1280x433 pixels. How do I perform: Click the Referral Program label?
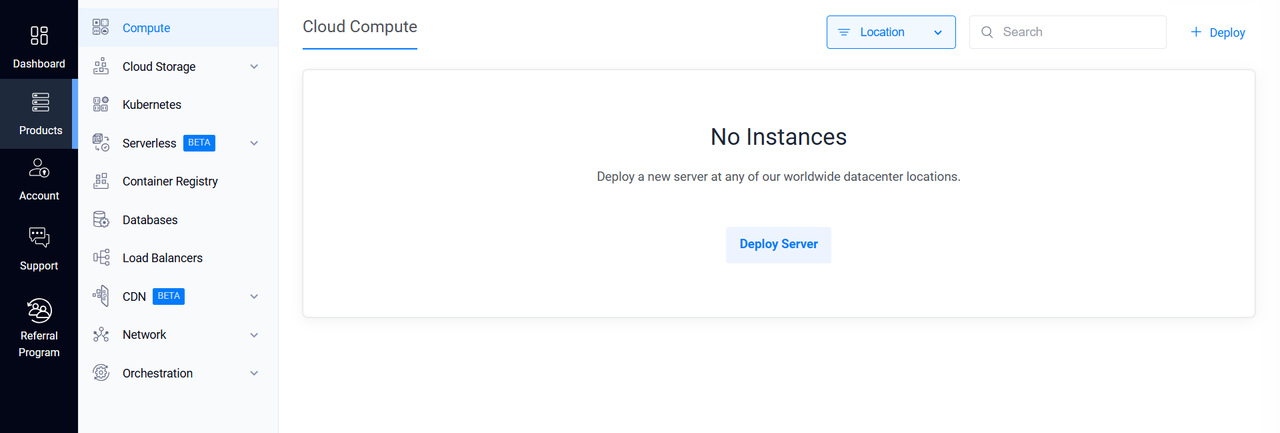[39, 344]
